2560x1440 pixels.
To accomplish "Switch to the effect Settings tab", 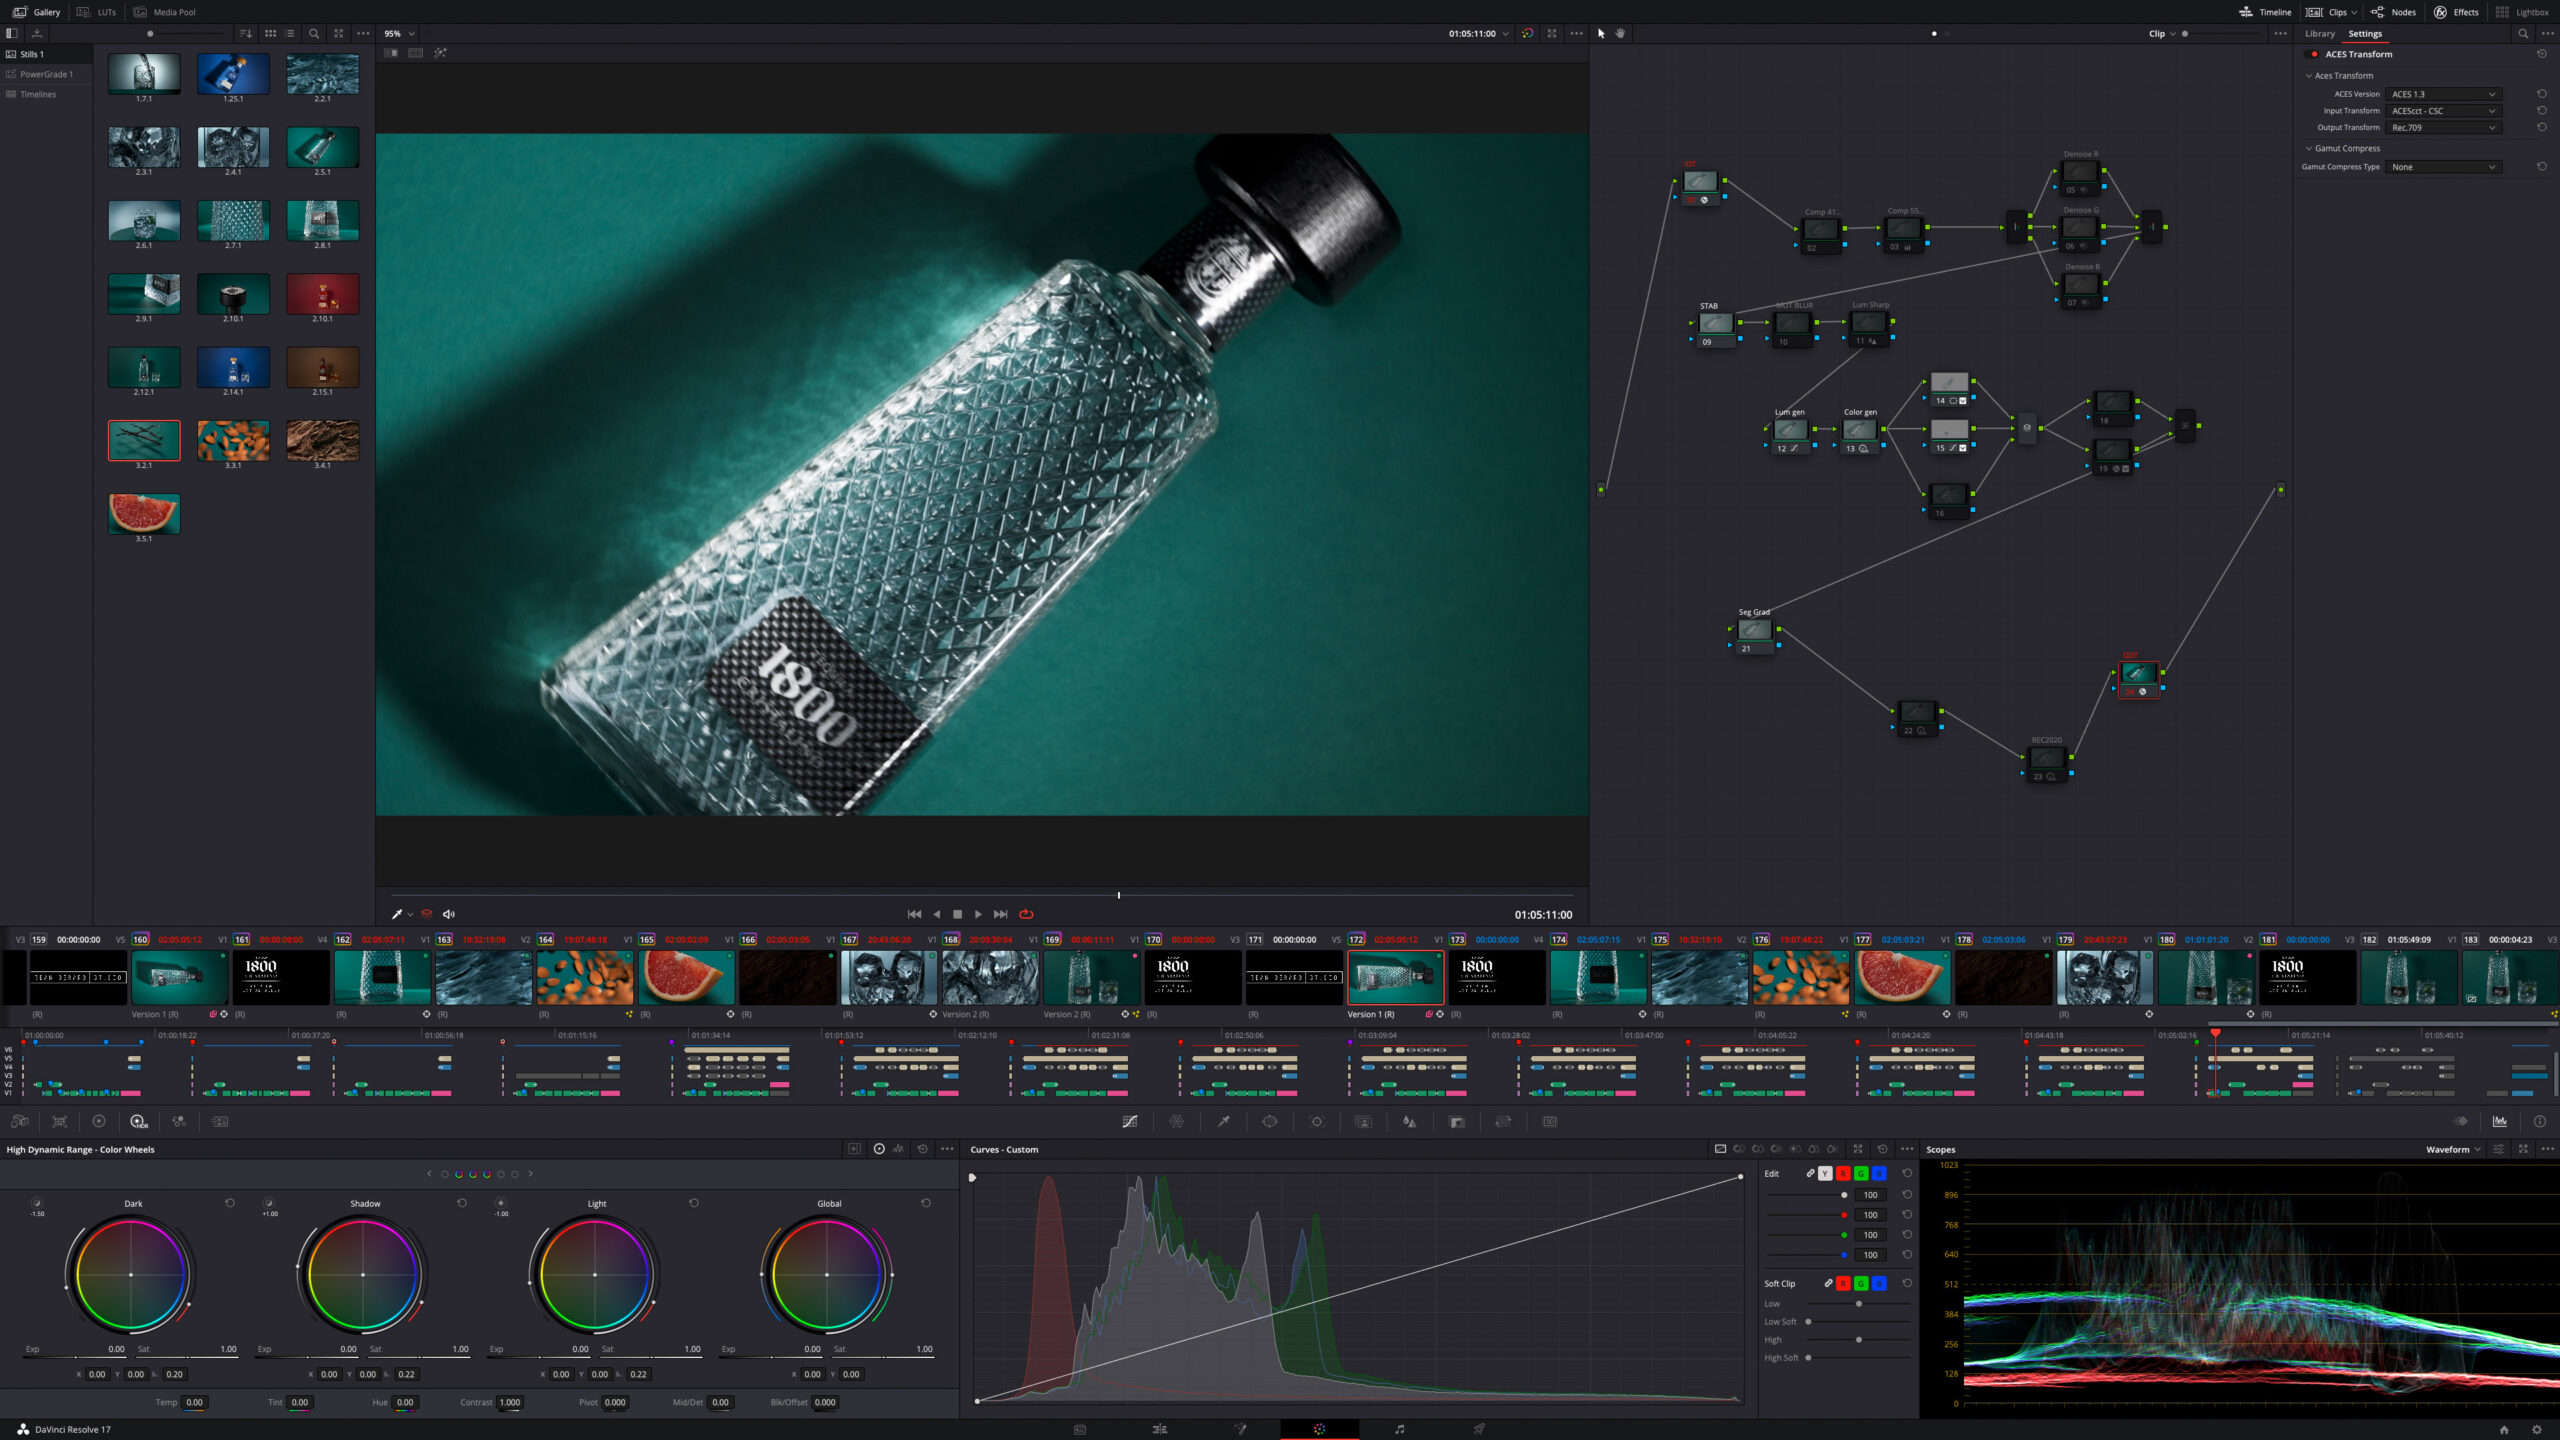I will pos(2365,33).
